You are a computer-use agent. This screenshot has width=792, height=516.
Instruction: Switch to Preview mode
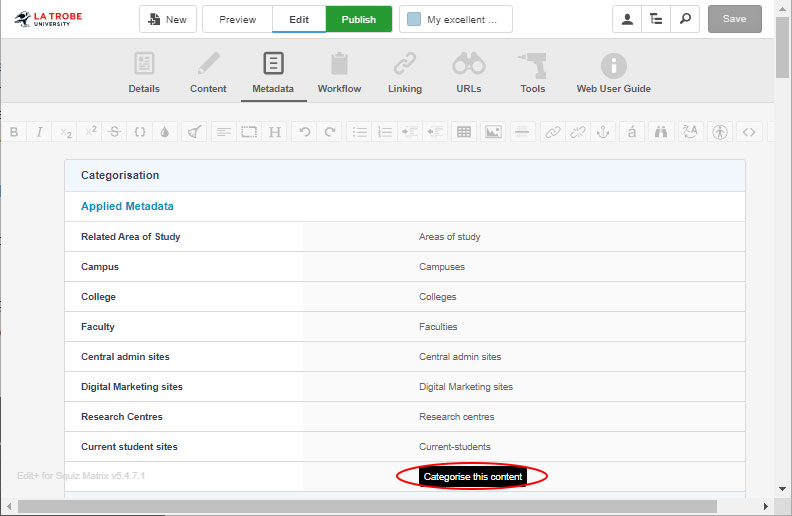tap(237, 19)
